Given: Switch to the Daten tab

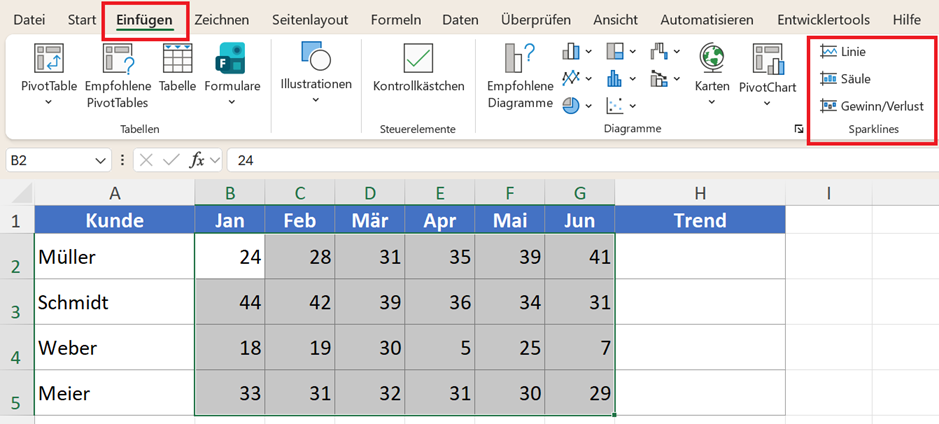Looking at the screenshot, I should click(x=461, y=20).
